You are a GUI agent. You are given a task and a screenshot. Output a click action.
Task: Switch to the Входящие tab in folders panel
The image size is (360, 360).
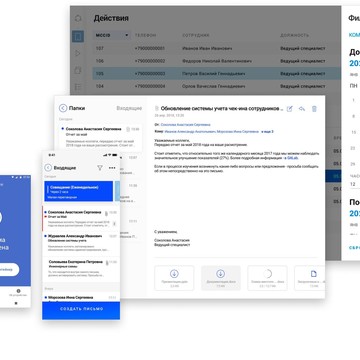point(129,108)
